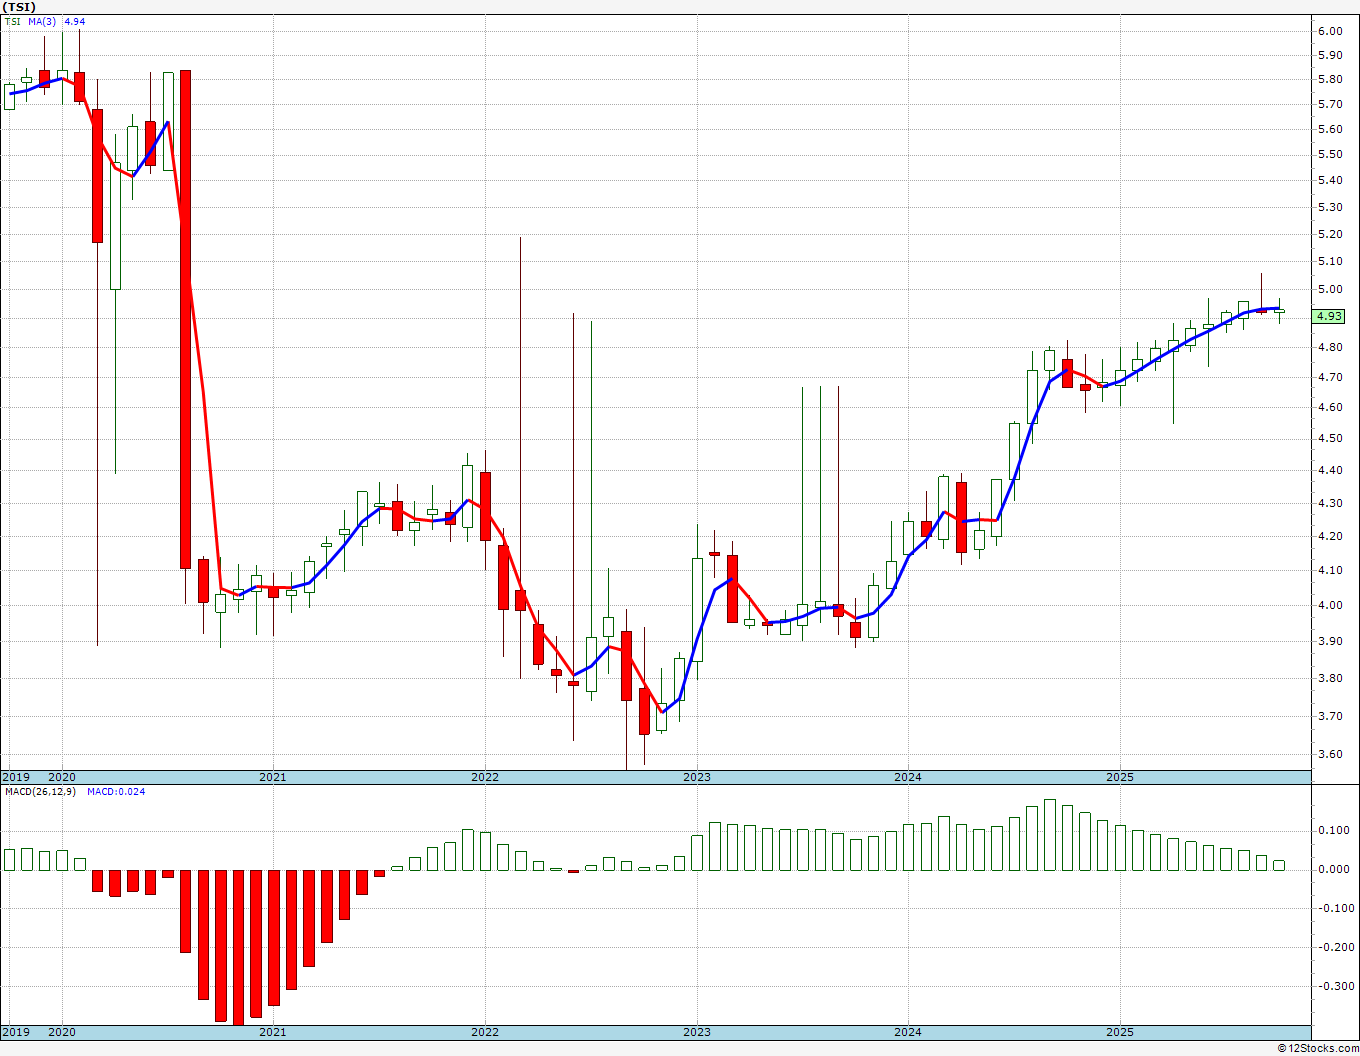Image resolution: width=1360 pixels, height=1056 pixels.
Task: Select 2022 on the MACD panel time axis
Action: (x=485, y=1032)
